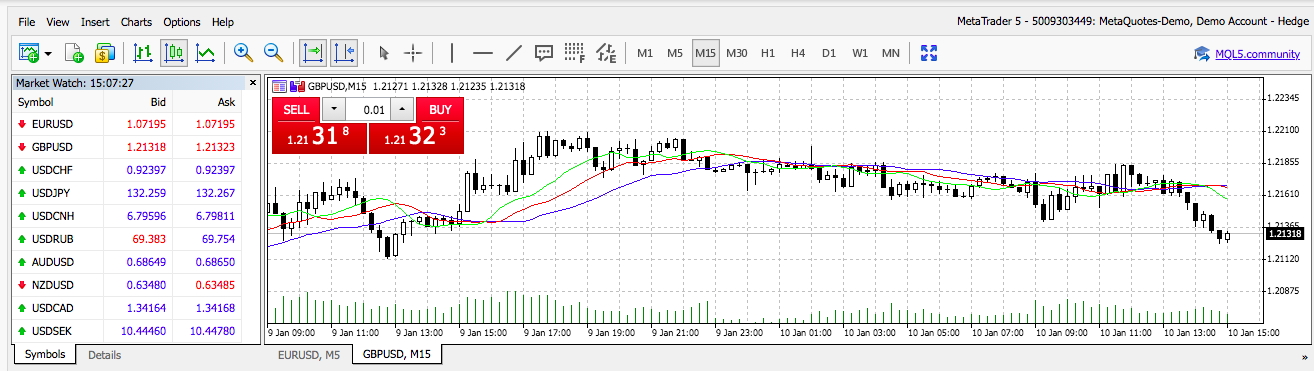
Task: Open the Charts menu
Action: (x=137, y=21)
